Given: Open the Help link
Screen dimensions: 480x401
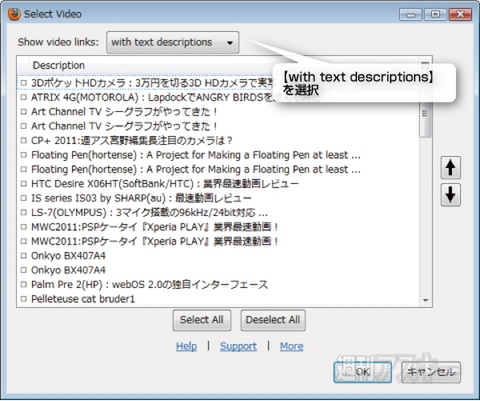Looking at the screenshot, I should pos(186,346).
